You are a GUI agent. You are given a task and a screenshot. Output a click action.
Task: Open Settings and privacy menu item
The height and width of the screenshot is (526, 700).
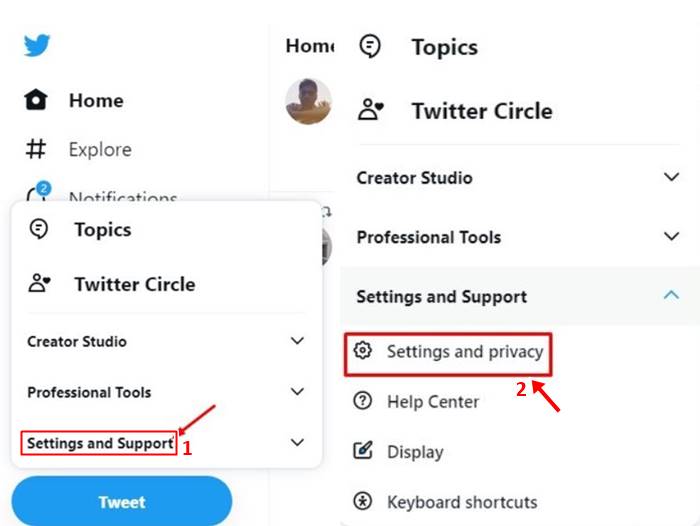click(x=464, y=352)
